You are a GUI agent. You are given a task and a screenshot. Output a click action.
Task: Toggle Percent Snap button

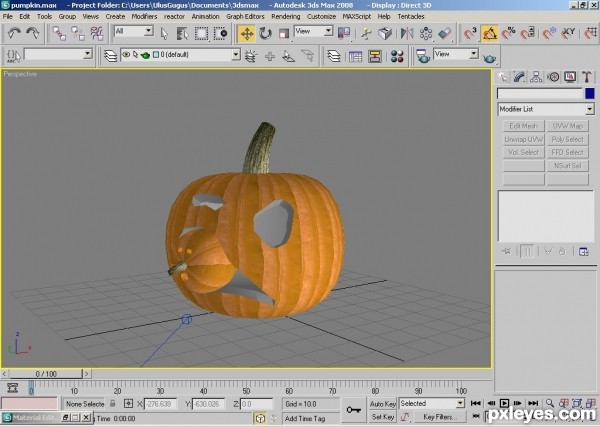pyautogui.click(x=509, y=34)
